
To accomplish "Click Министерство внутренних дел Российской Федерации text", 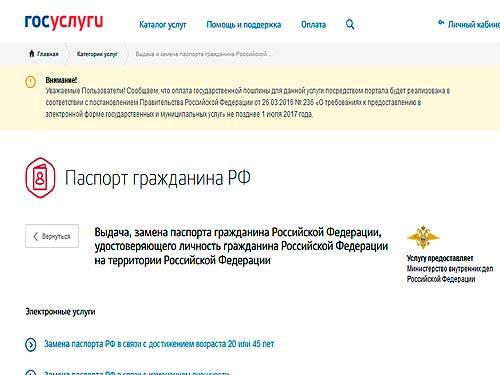I will pyautogui.click(x=450, y=274).
